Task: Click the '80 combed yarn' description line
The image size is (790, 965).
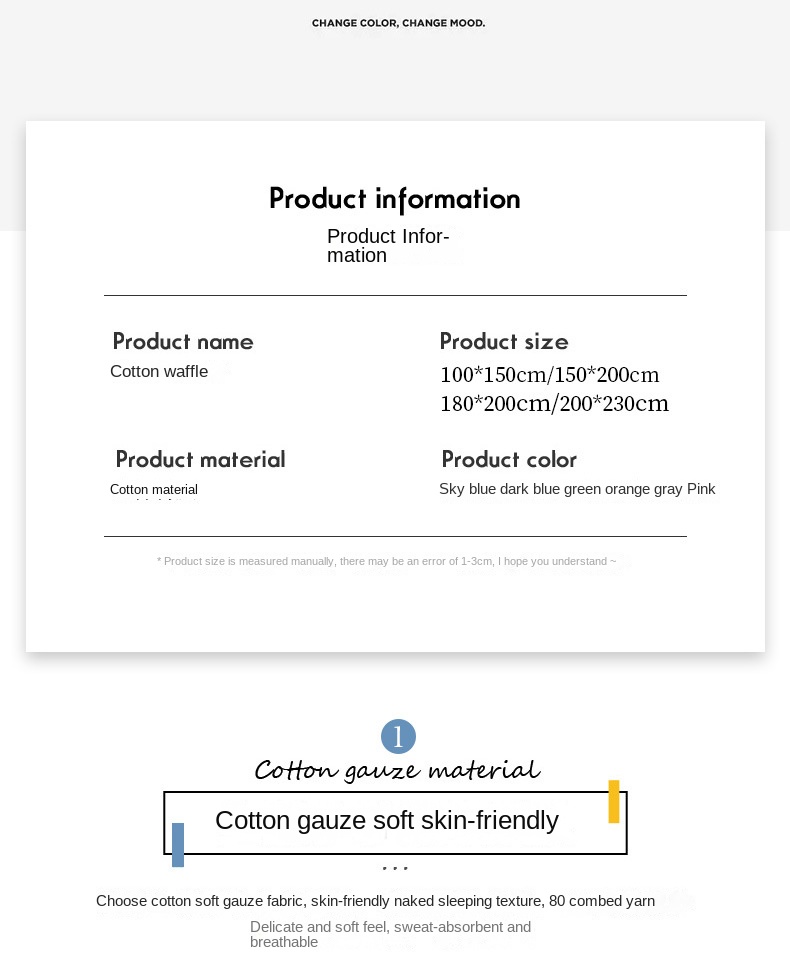Action: 375,901
